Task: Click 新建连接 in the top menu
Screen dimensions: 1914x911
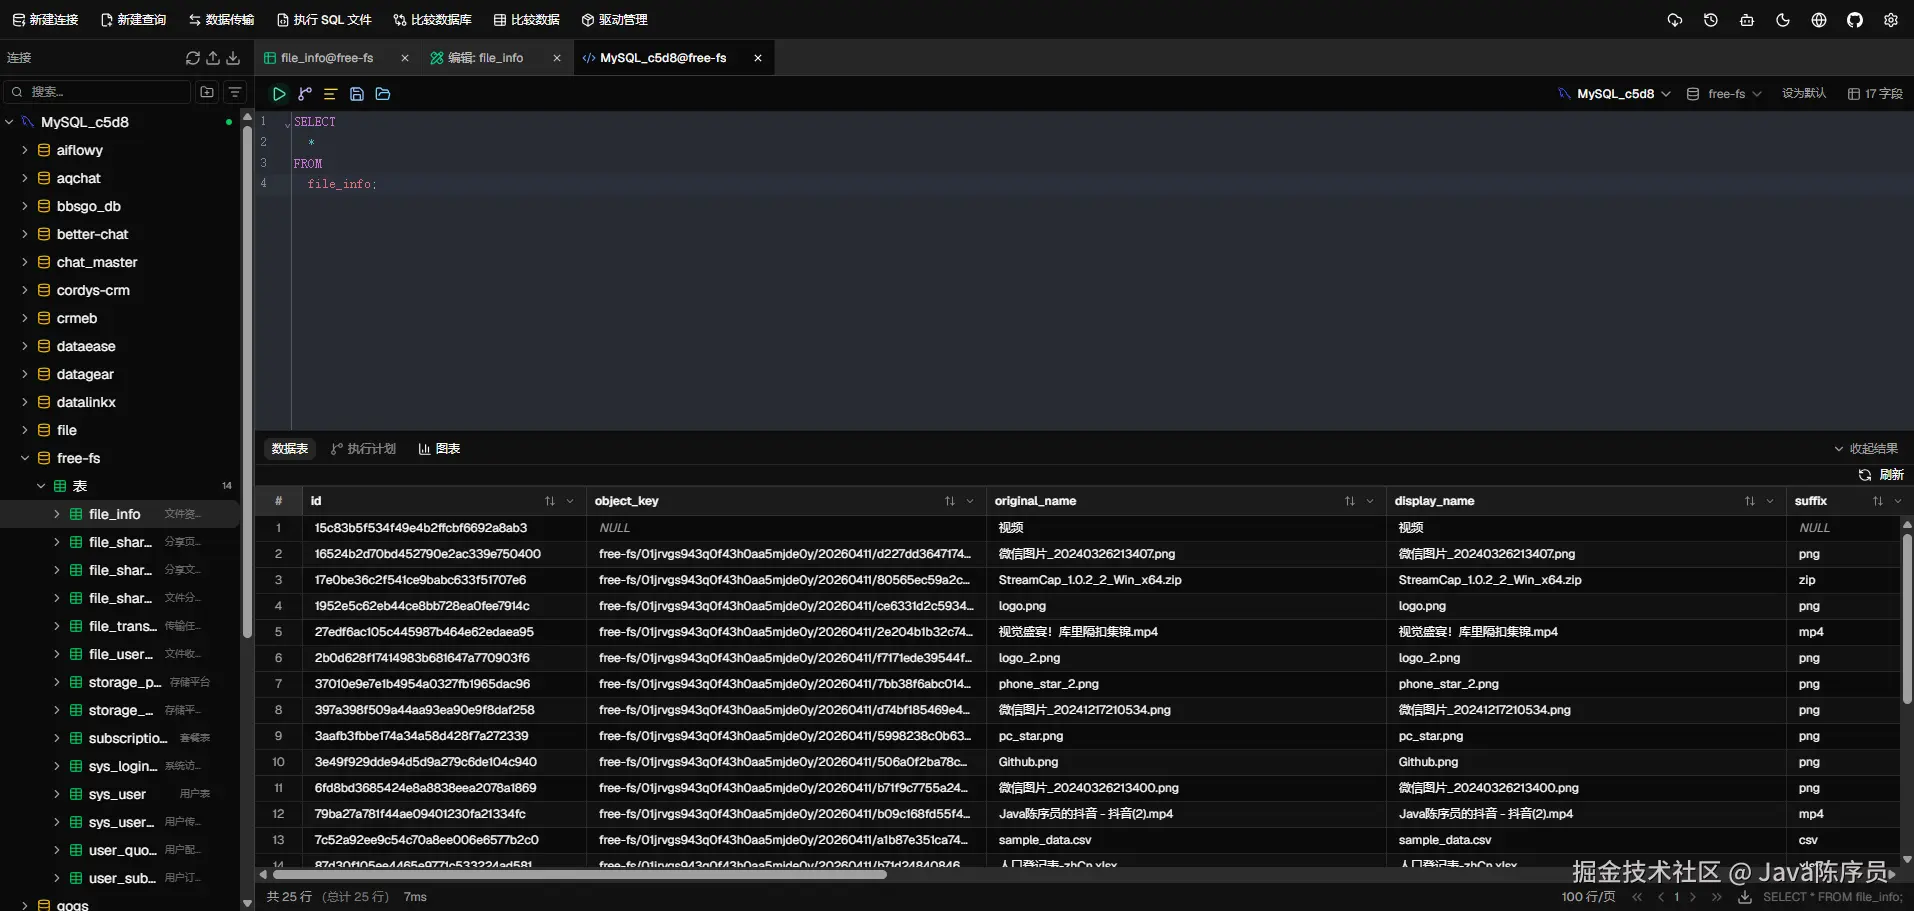Action: coord(45,20)
